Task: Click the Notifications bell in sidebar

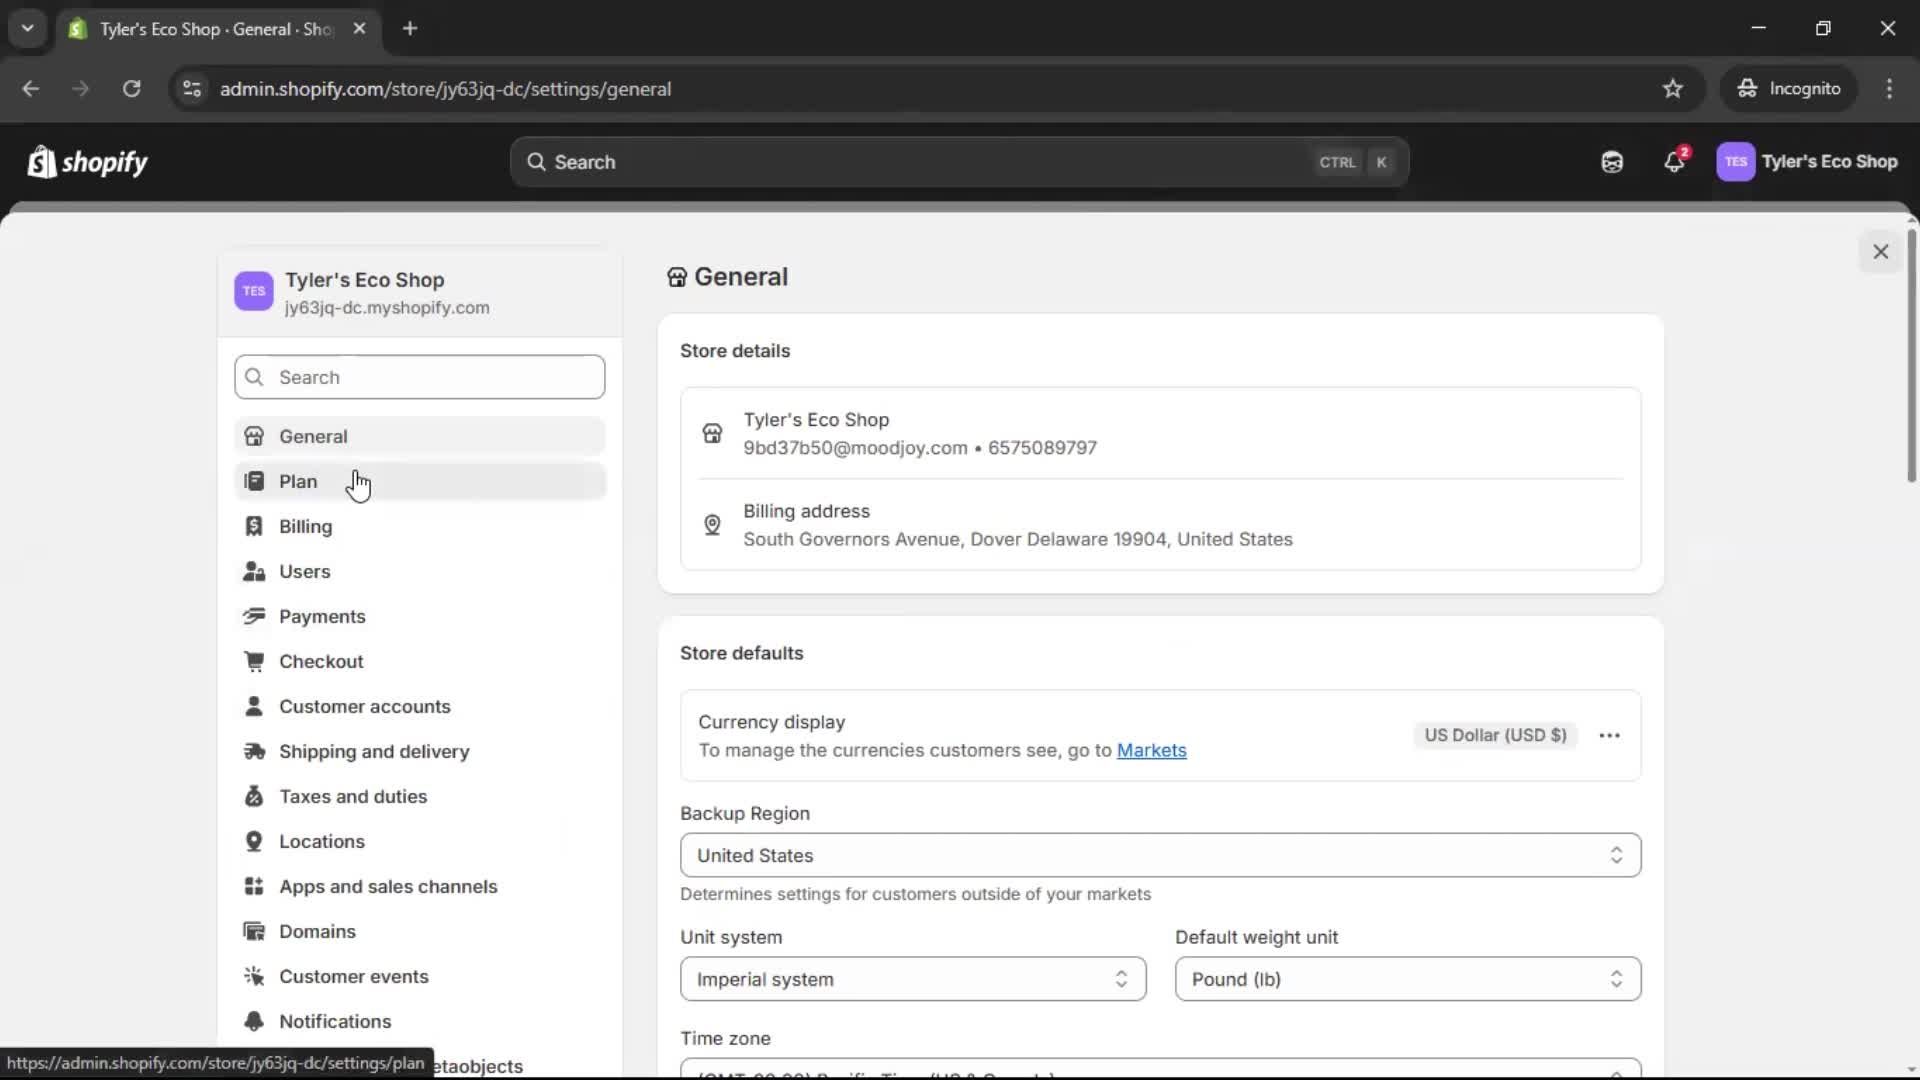Action: [x=254, y=1021]
